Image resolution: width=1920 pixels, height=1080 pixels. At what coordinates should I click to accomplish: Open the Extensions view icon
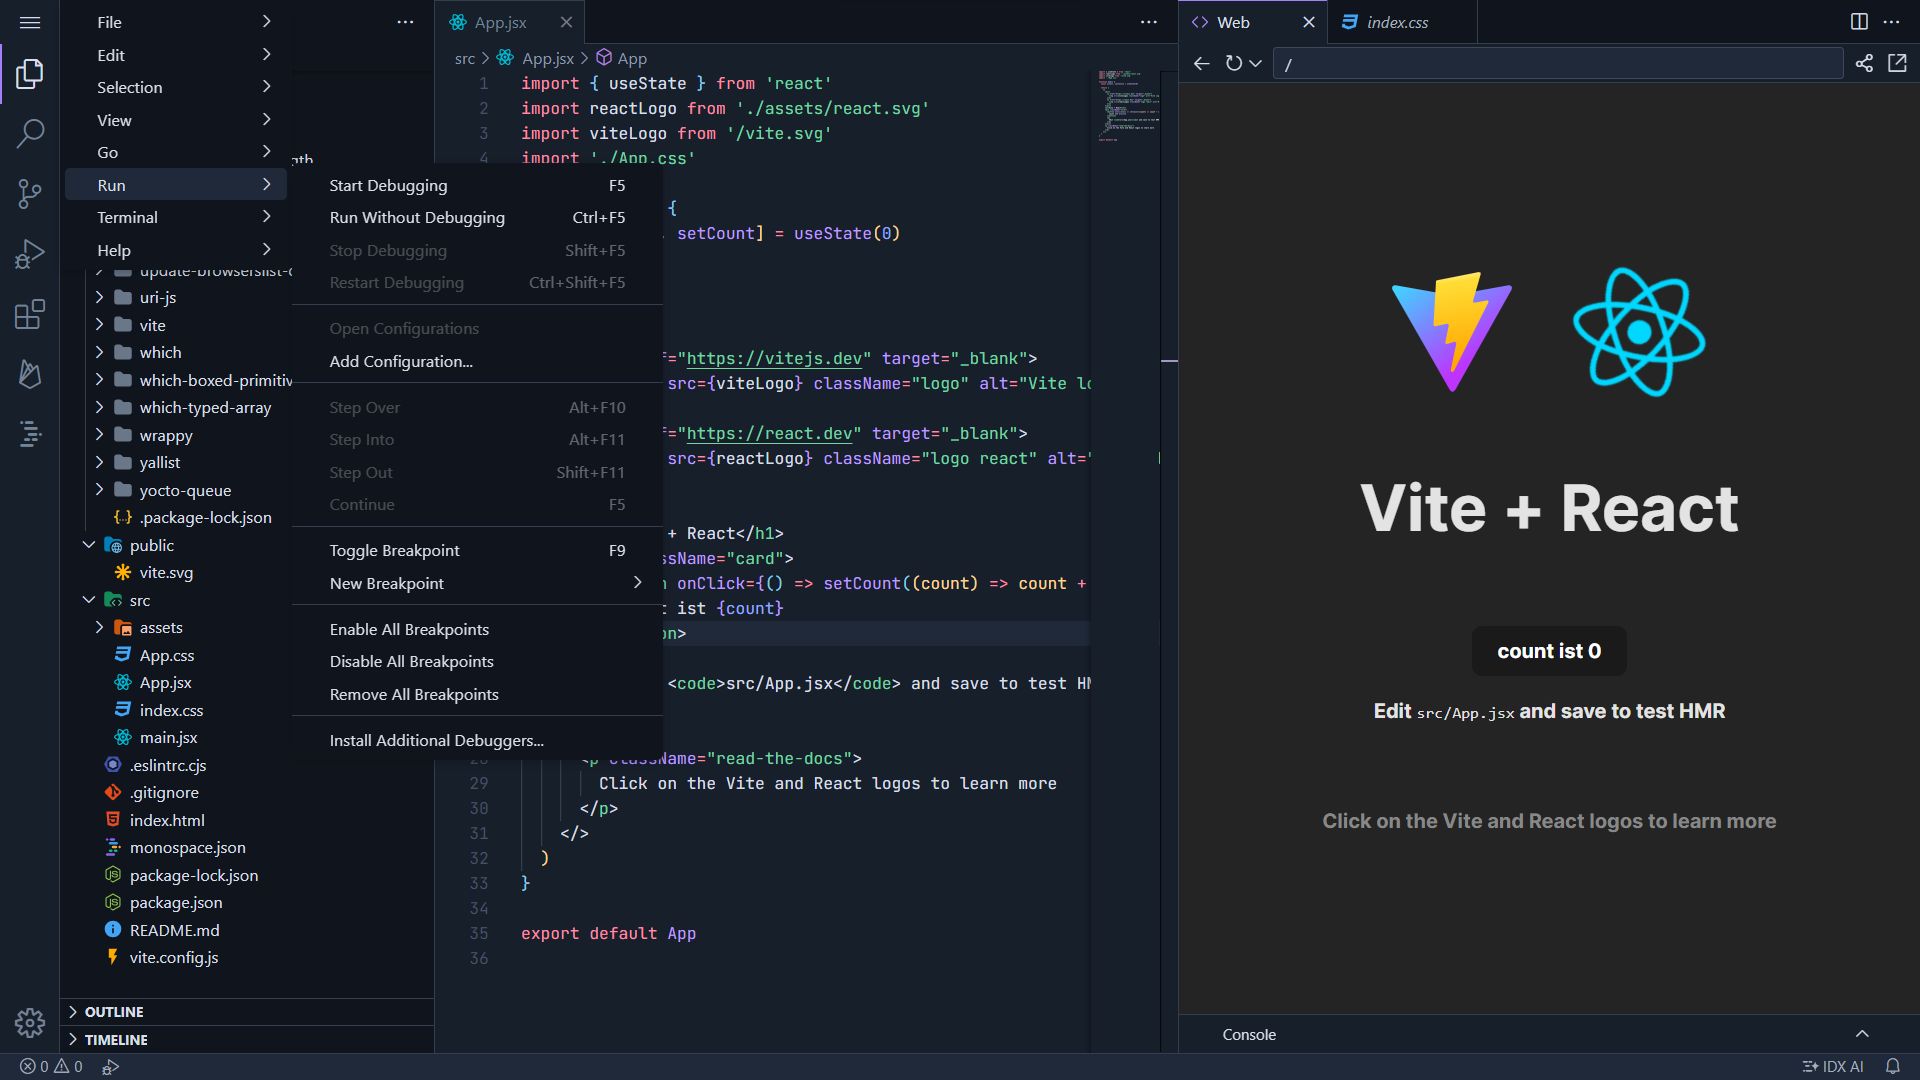[x=30, y=315]
